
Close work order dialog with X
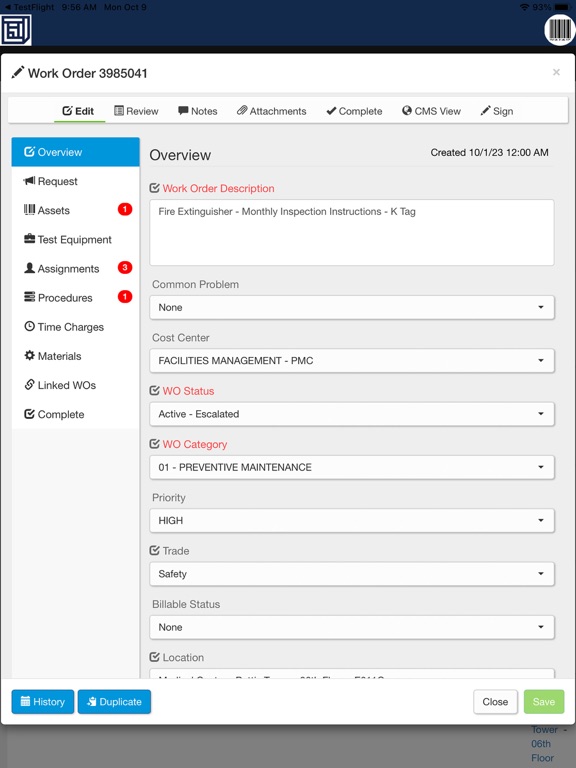[556, 72]
